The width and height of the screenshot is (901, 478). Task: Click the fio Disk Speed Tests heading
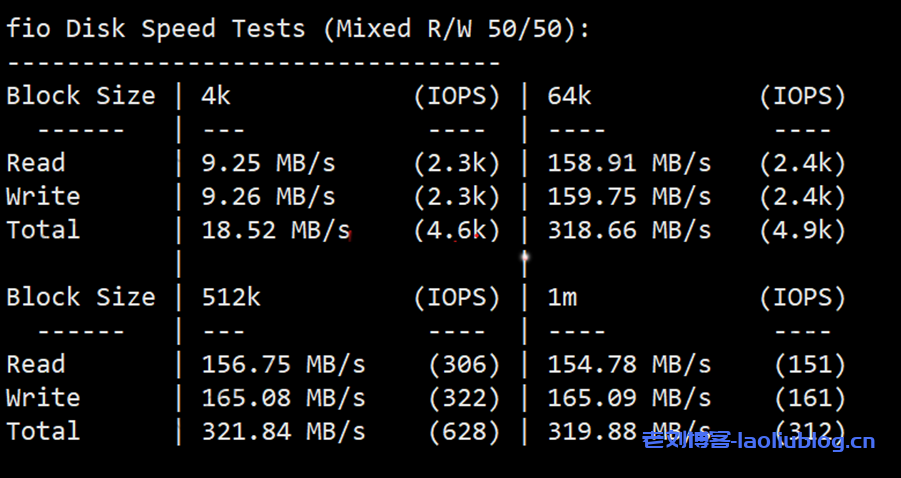point(298,28)
